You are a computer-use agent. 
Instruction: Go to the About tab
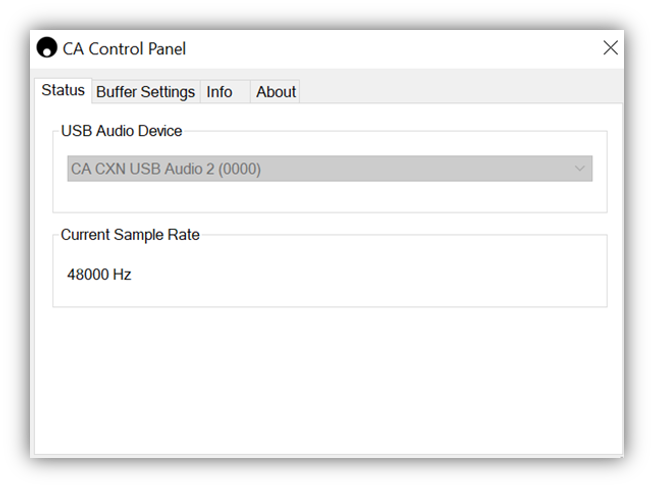(x=276, y=92)
